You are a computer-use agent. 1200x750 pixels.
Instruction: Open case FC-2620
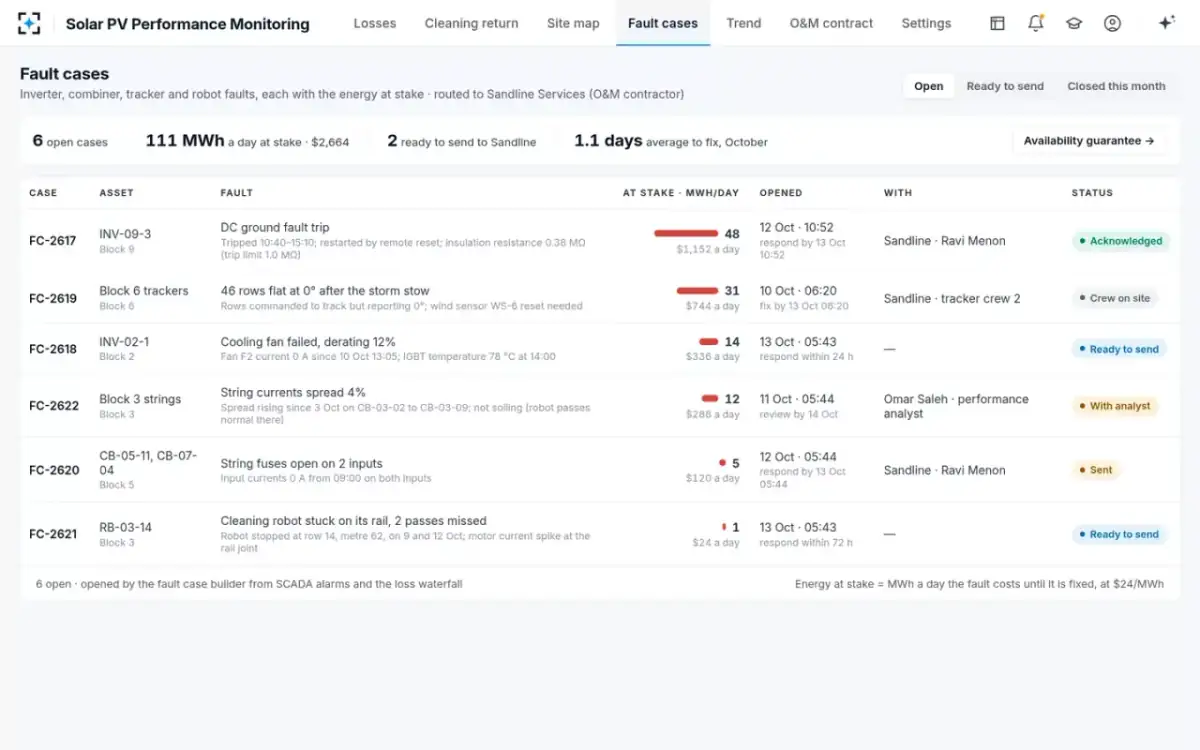pos(54,470)
